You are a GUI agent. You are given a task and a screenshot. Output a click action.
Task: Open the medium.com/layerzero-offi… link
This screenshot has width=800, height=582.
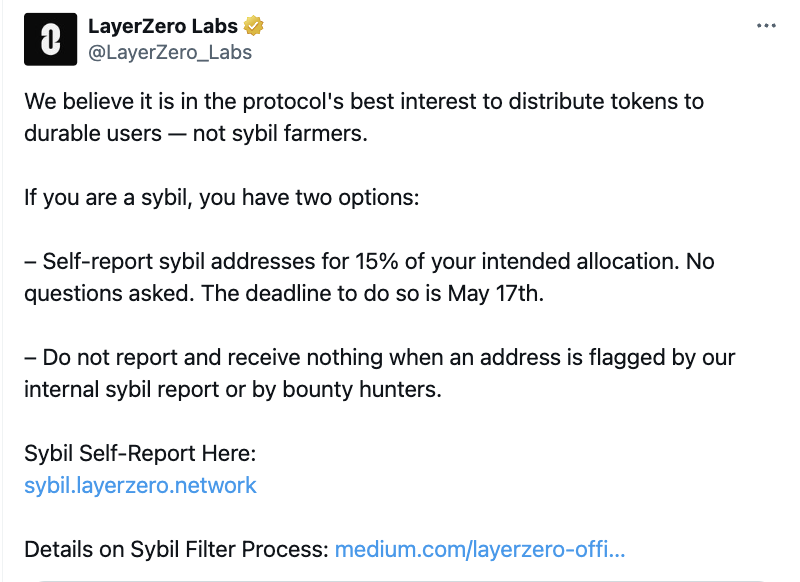(480, 549)
